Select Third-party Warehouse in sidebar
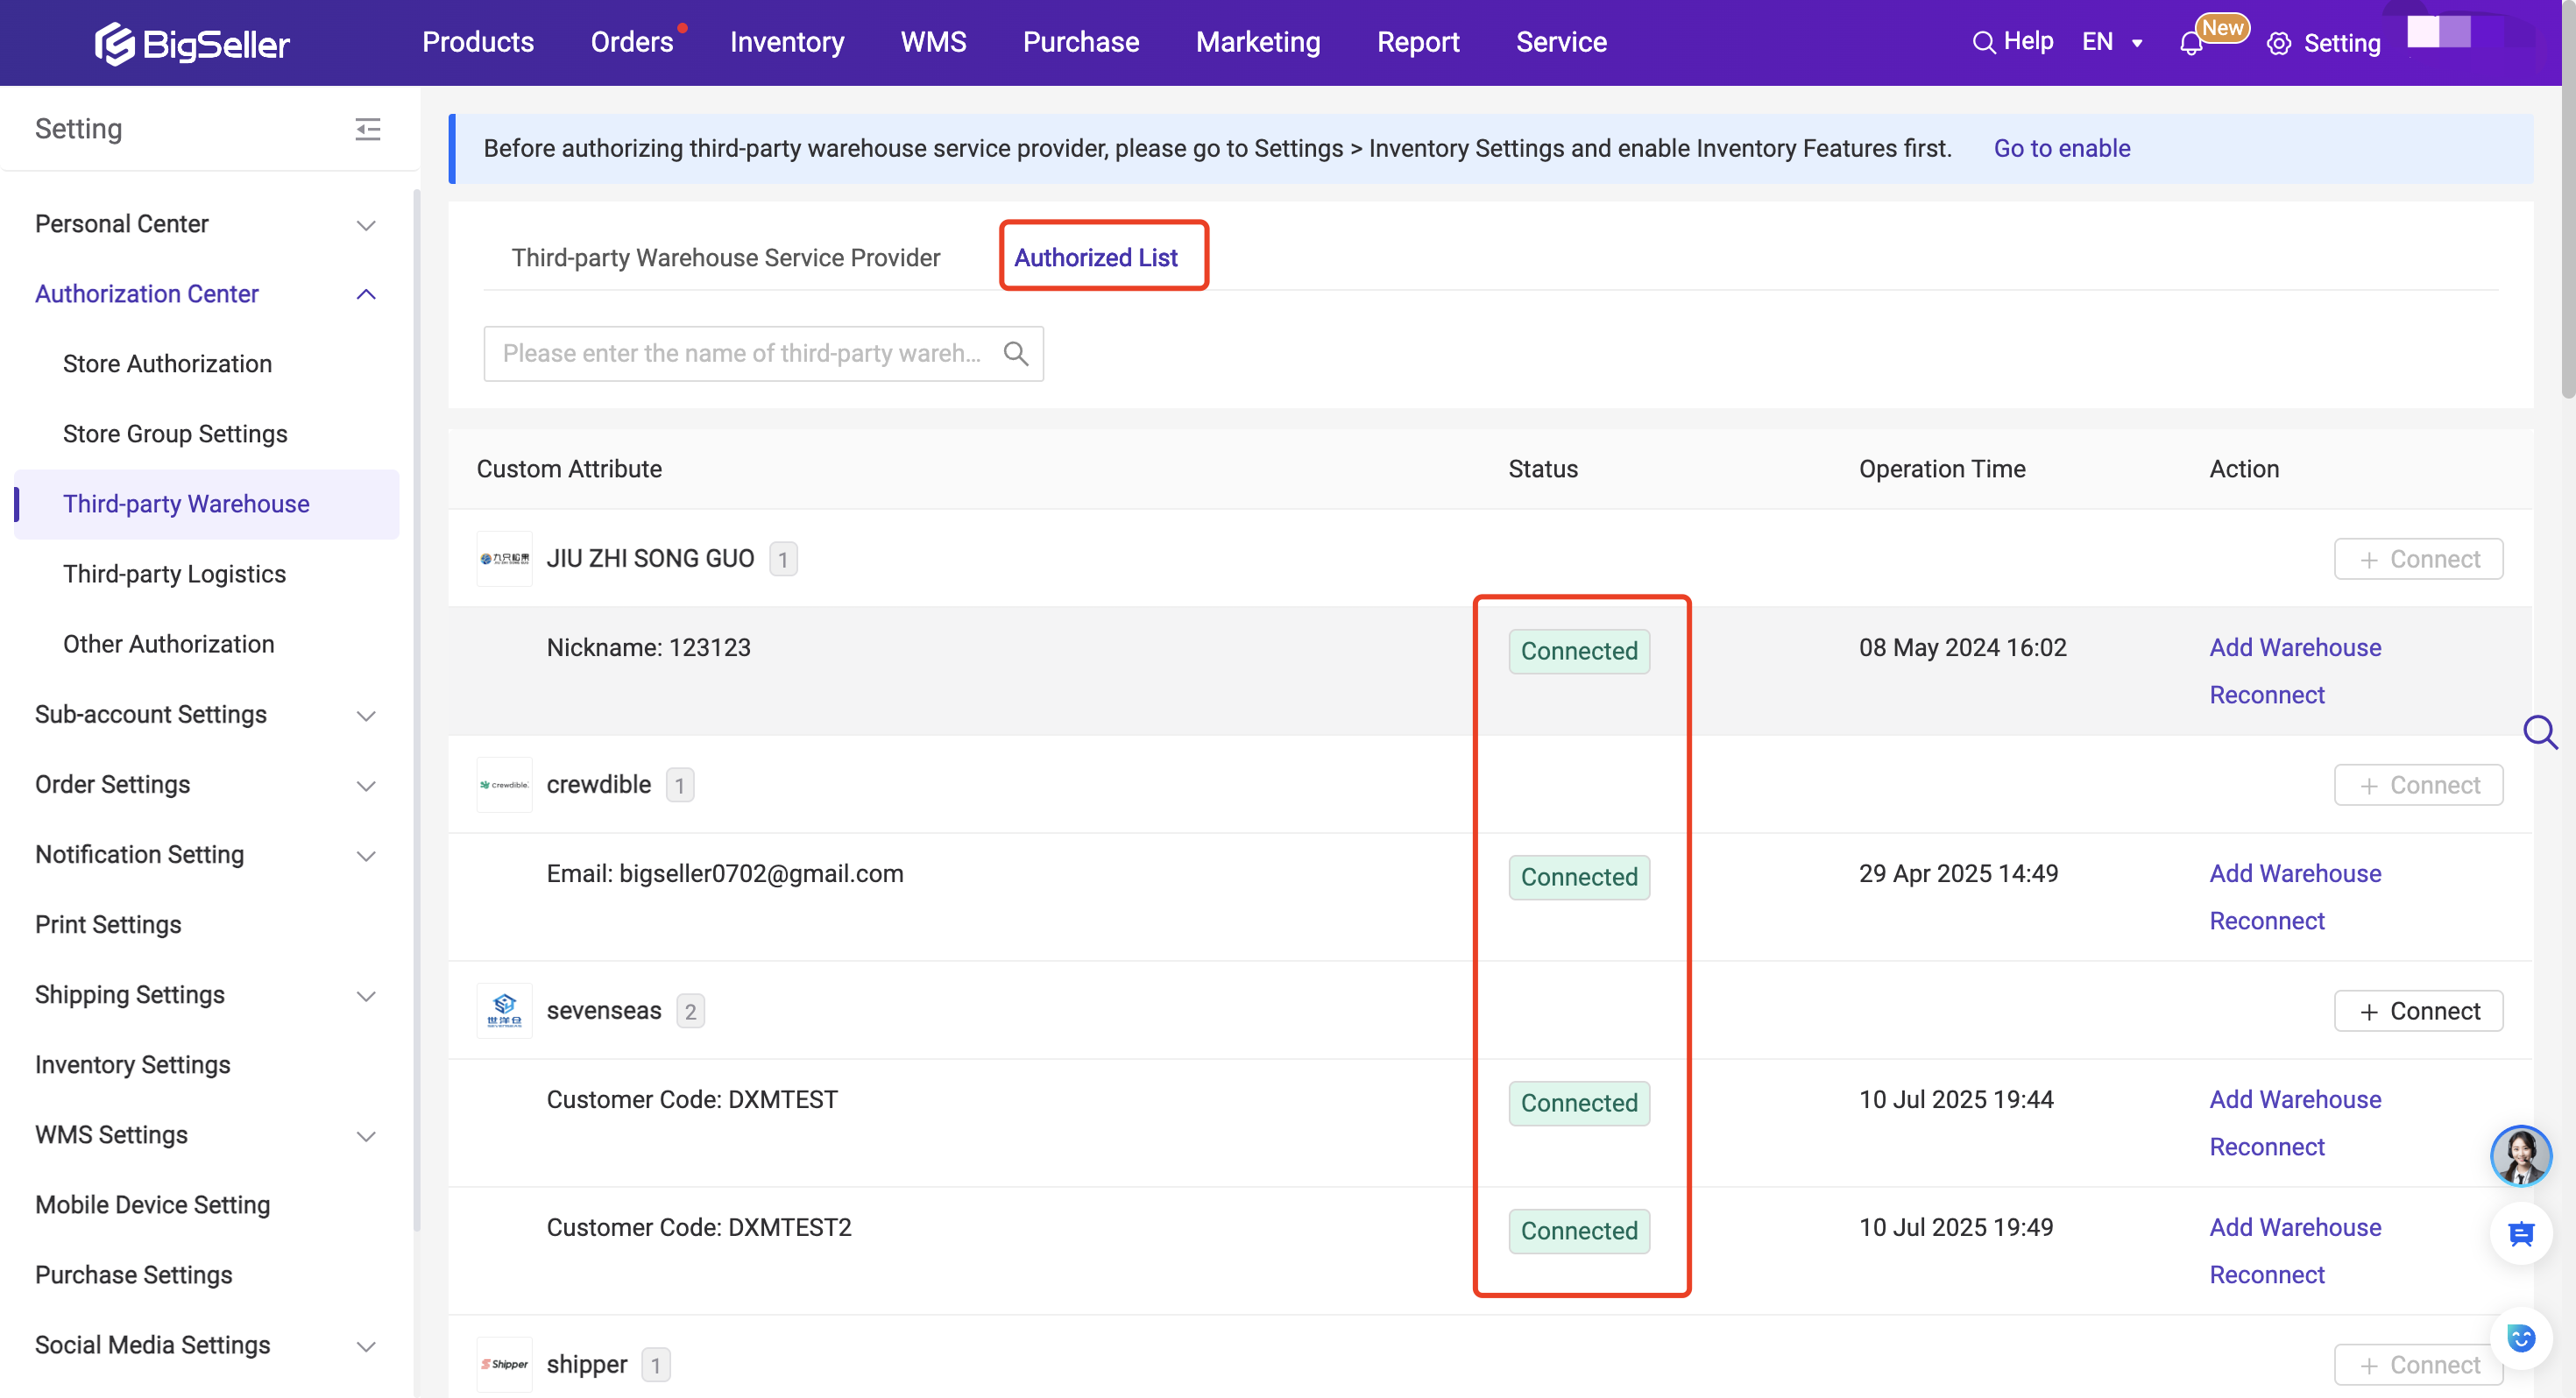Viewport: 2576px width, 1398px height. click(x=206, y=504)
